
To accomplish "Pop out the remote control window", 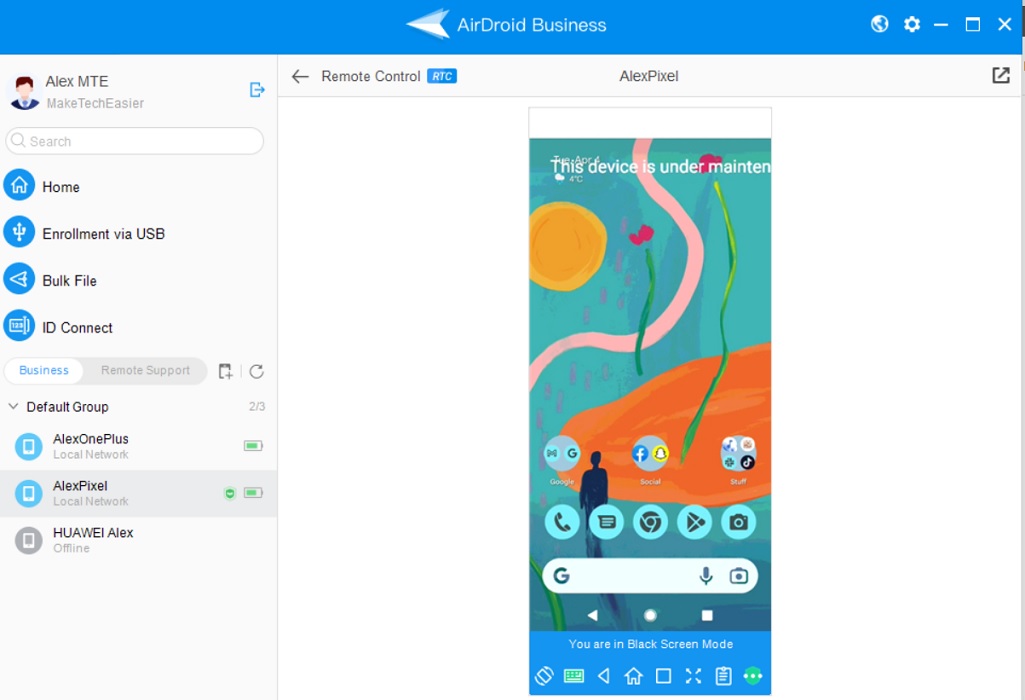I will pyautogui.click(x=1001, y=75).
